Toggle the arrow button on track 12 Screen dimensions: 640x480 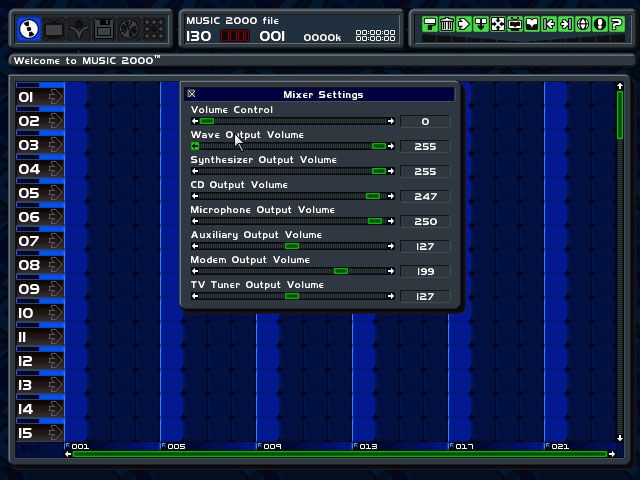click(x=54, y=361)
